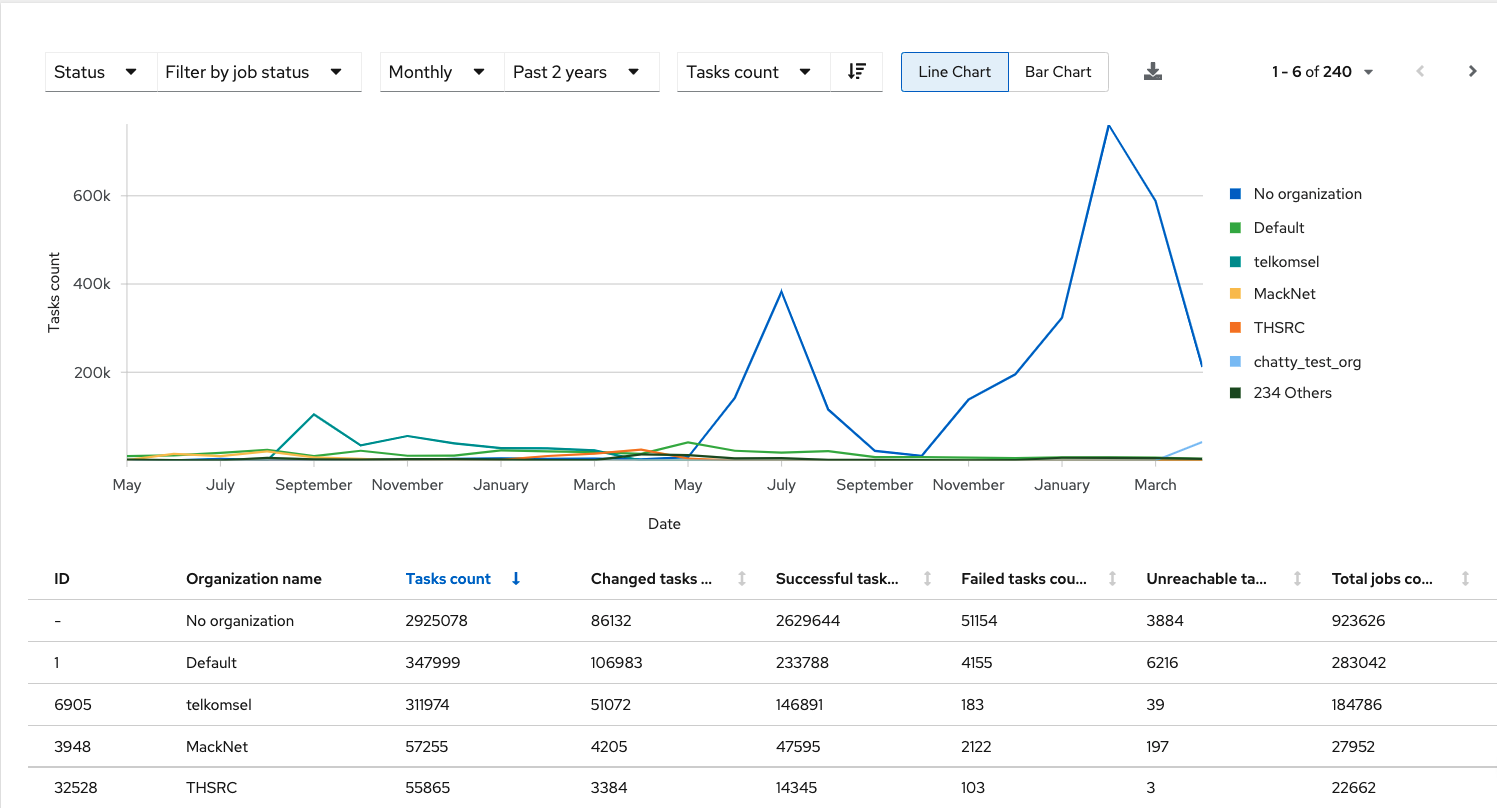
Task: Toggle chatty_test_org legend light blue swatch
Action: click(1236, 362)
